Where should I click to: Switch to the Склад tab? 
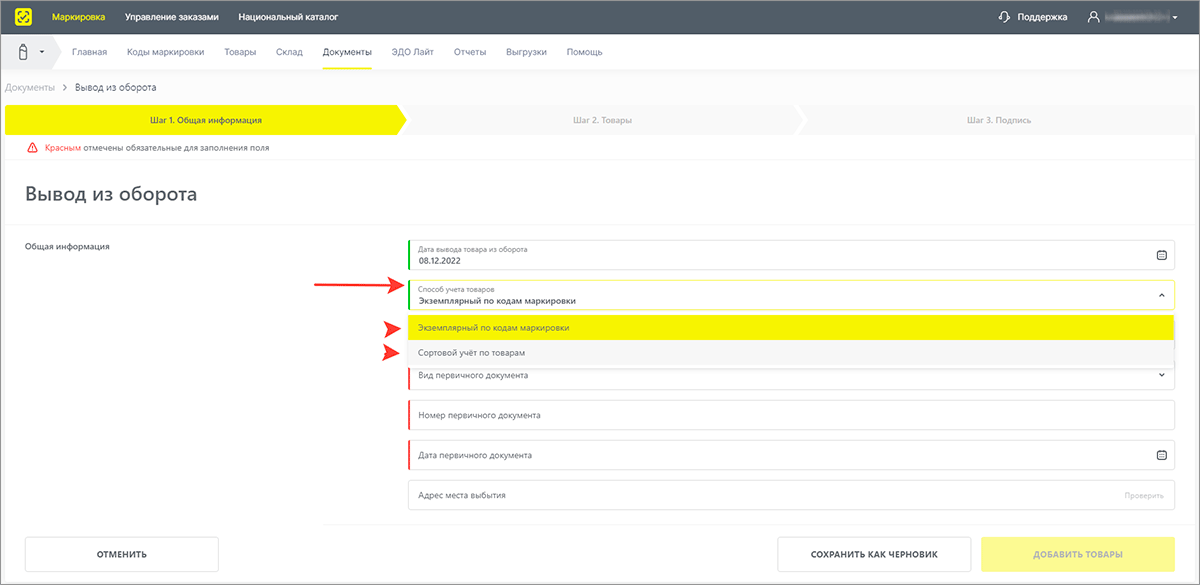click(x=289, y=52)
